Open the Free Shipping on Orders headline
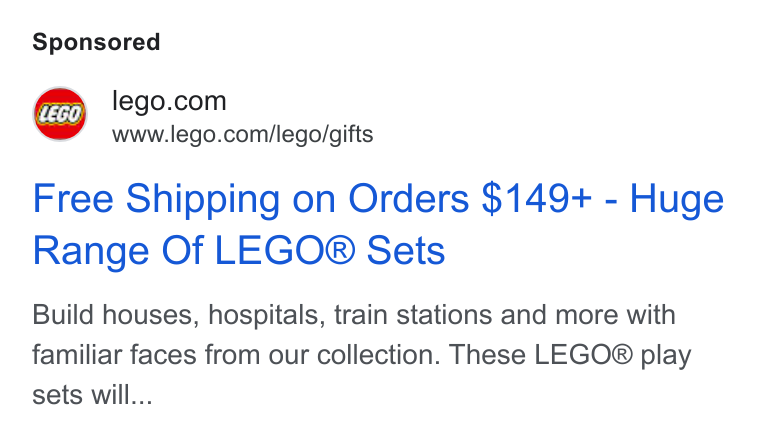Screen dimensions: 760x438 378,224
